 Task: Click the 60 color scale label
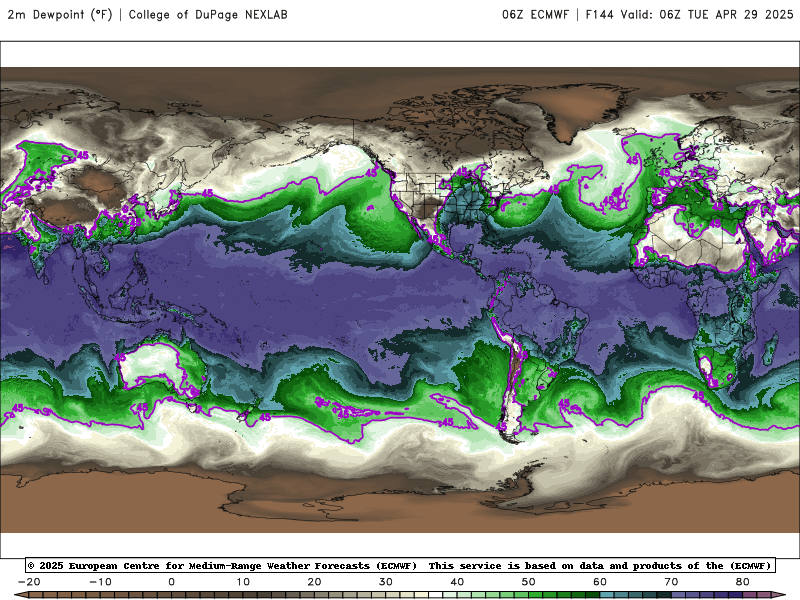pos(600,582)
